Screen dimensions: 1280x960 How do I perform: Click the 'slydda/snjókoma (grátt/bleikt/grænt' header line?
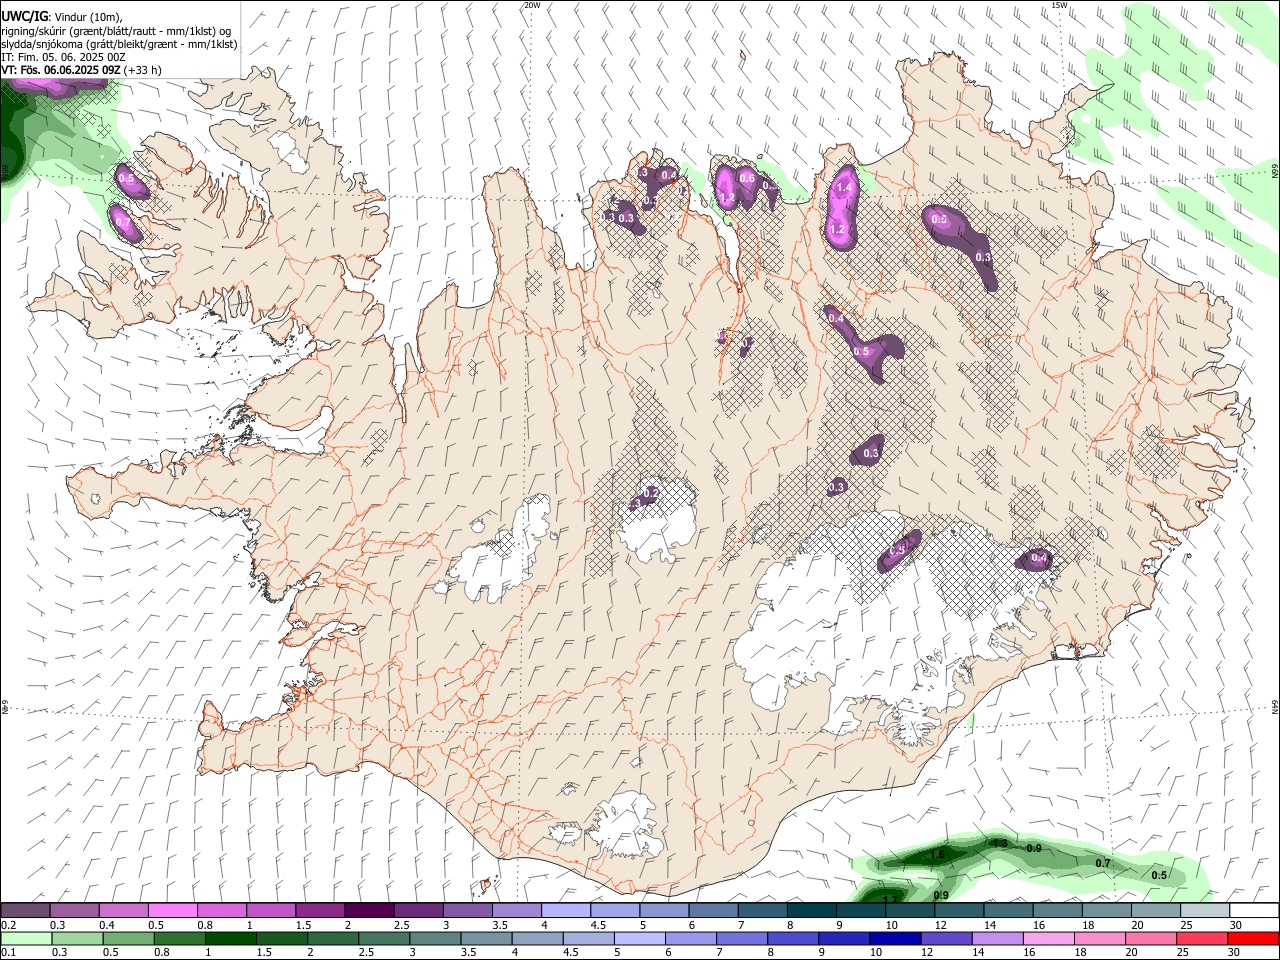[119, 44]
